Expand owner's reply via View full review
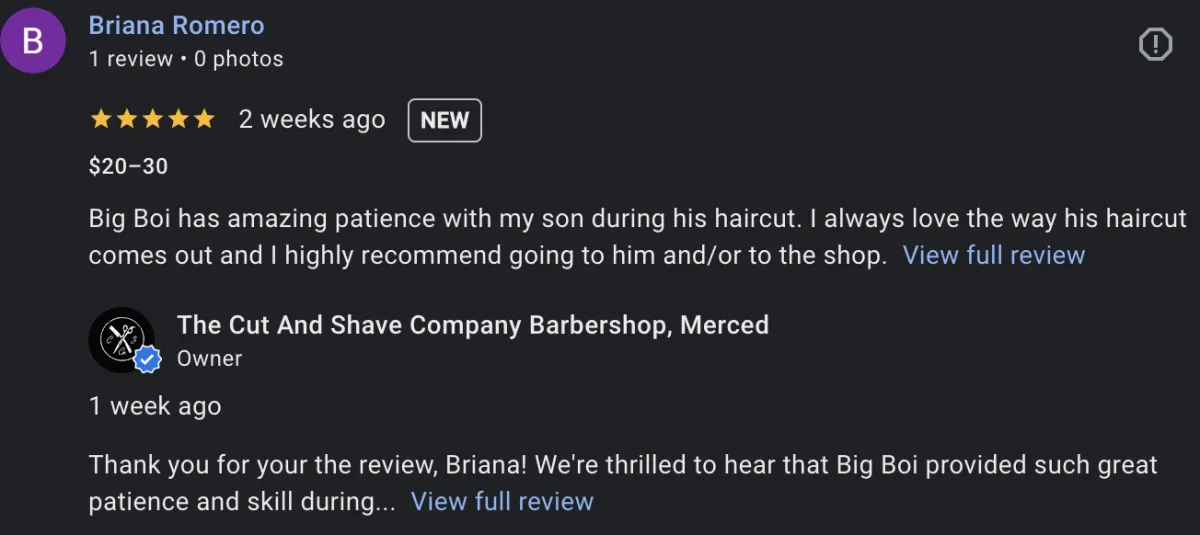 point(502,501)
